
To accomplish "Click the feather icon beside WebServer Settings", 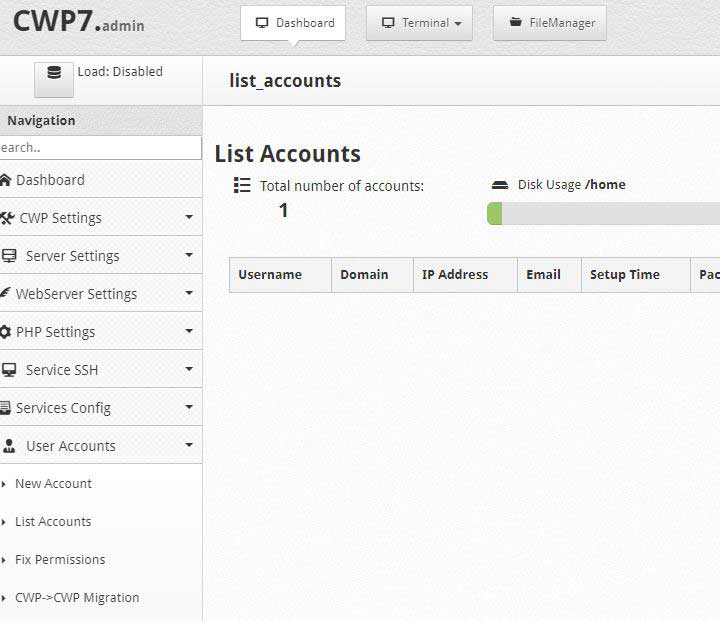I will (x=5, y=293).
